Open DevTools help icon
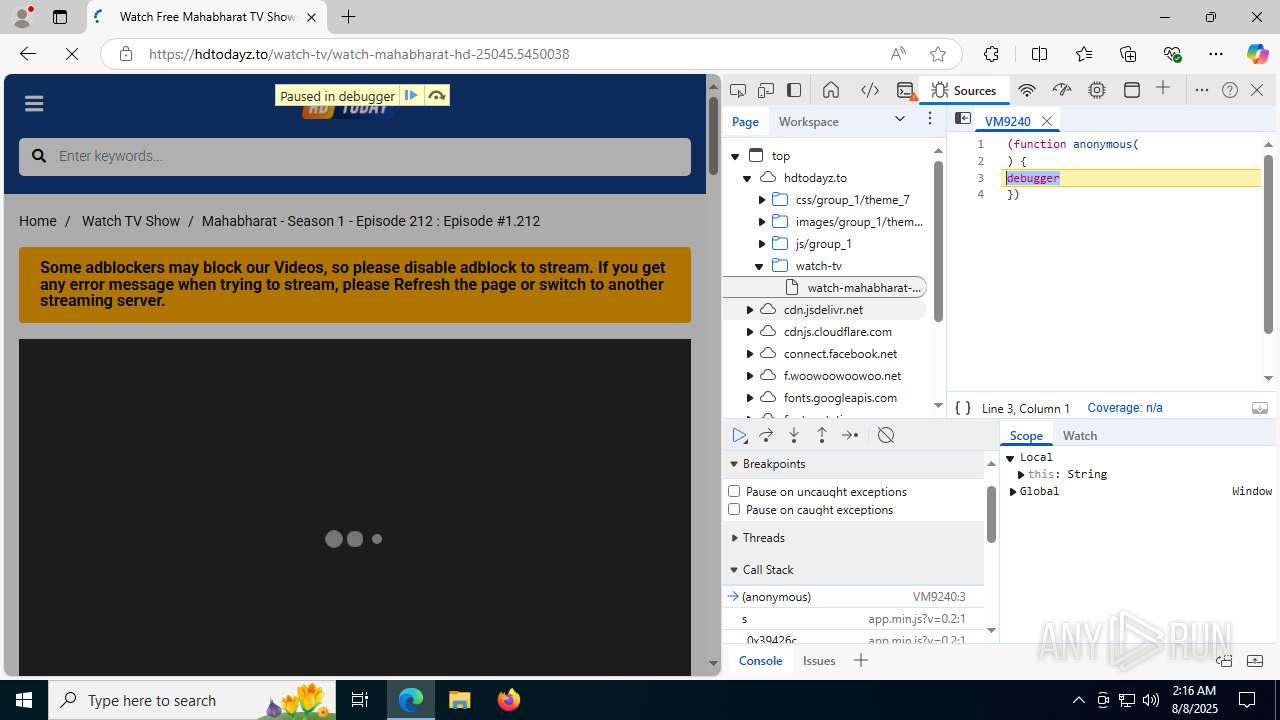1280x720 pixels. (1230, 90)
